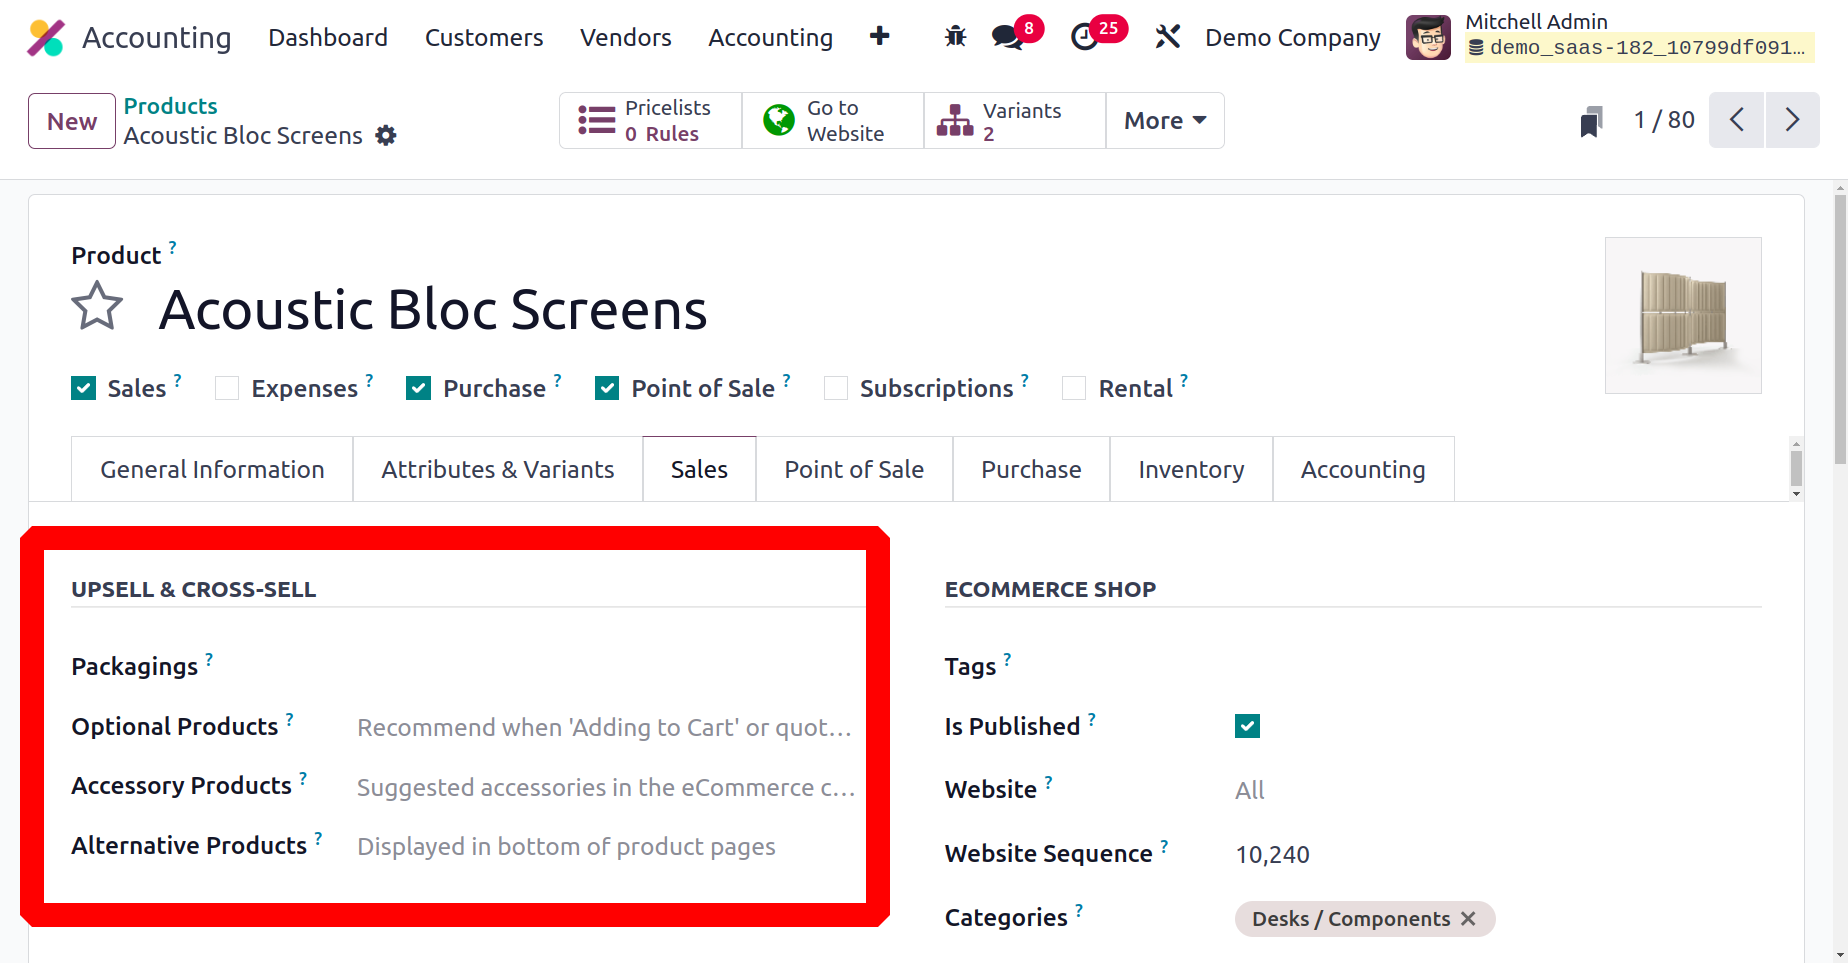1848x963 pixels.
Task: Click the New button
Action: click(x=72, y=121)
